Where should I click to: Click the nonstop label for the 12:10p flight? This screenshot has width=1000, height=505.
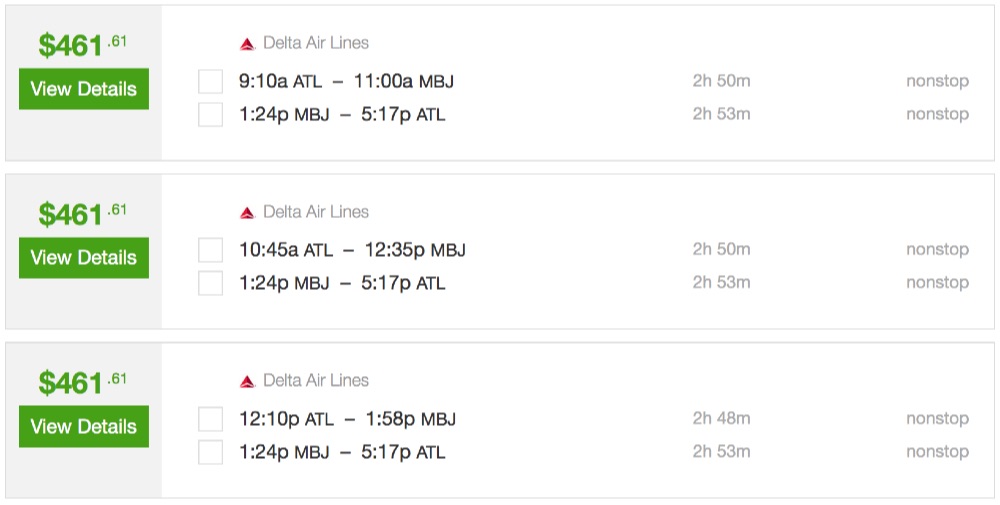point(937,419)
